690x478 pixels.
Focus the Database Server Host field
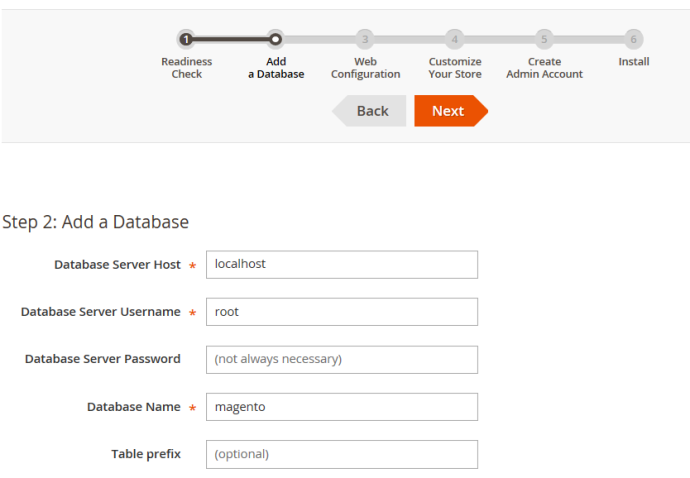341,264
